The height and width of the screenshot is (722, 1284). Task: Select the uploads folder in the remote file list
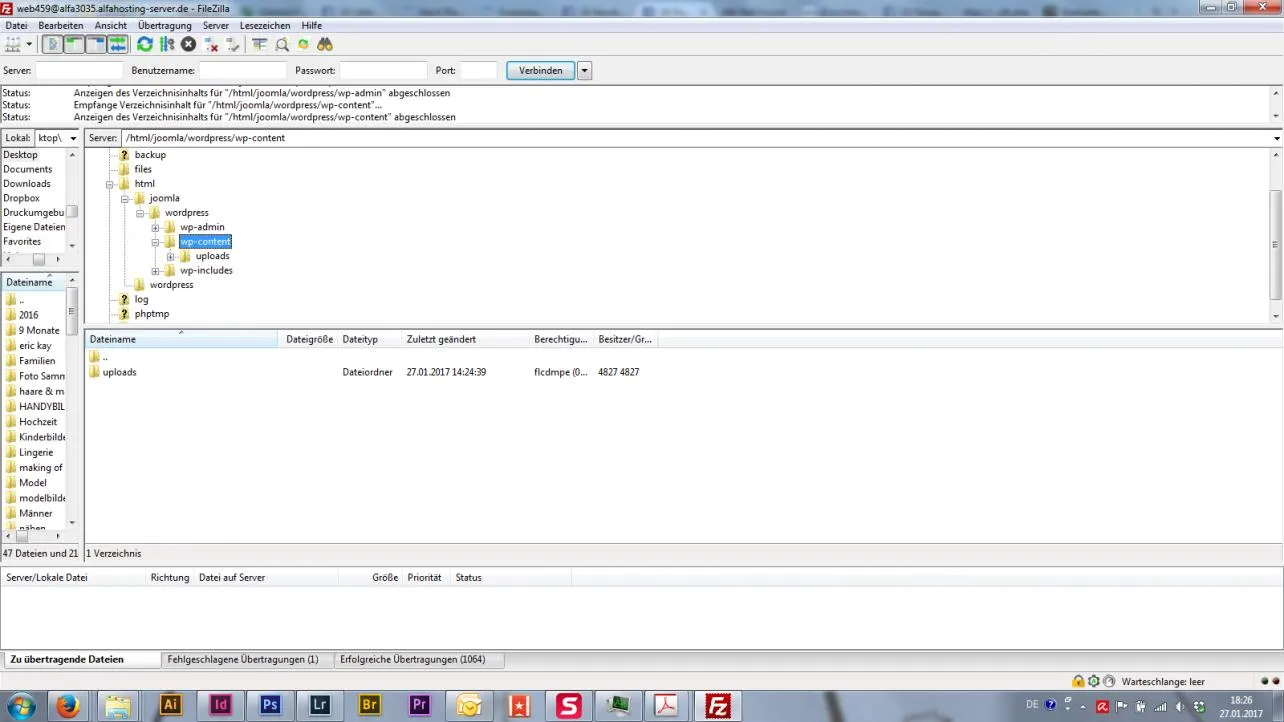(x=119, y=372)
